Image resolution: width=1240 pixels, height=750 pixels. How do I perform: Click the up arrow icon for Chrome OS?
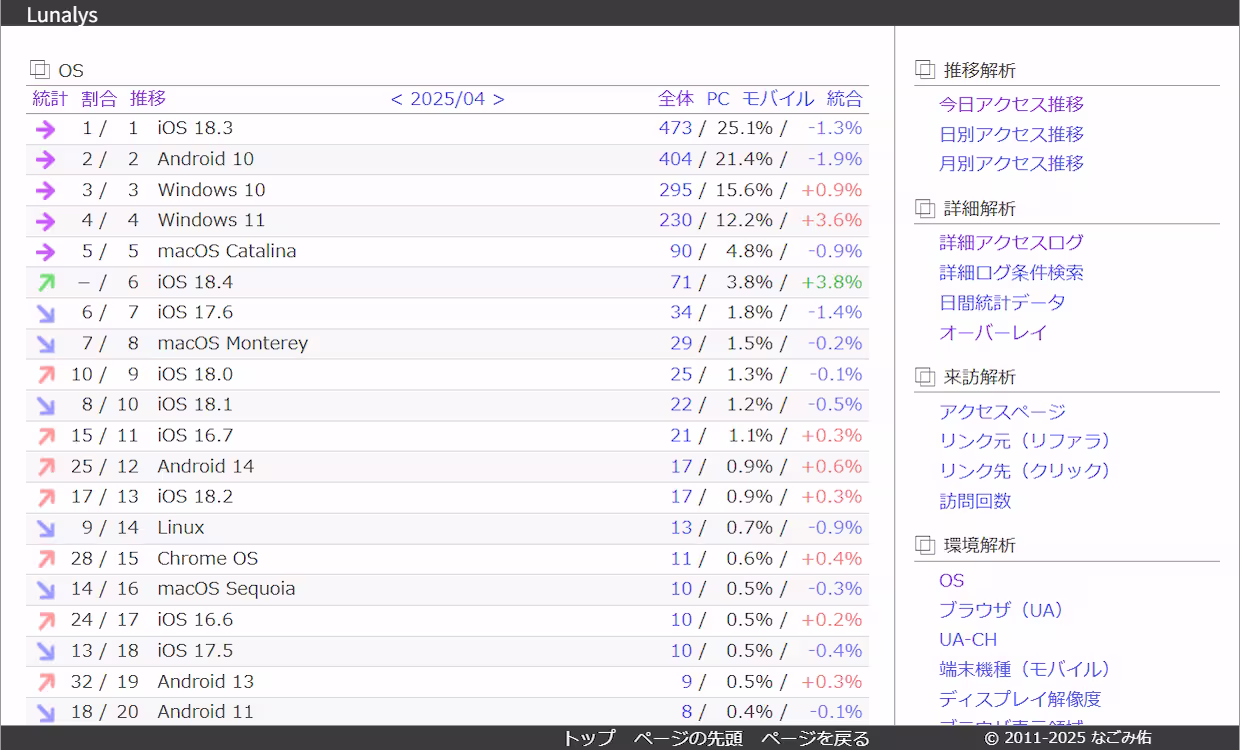coord(45,559)
